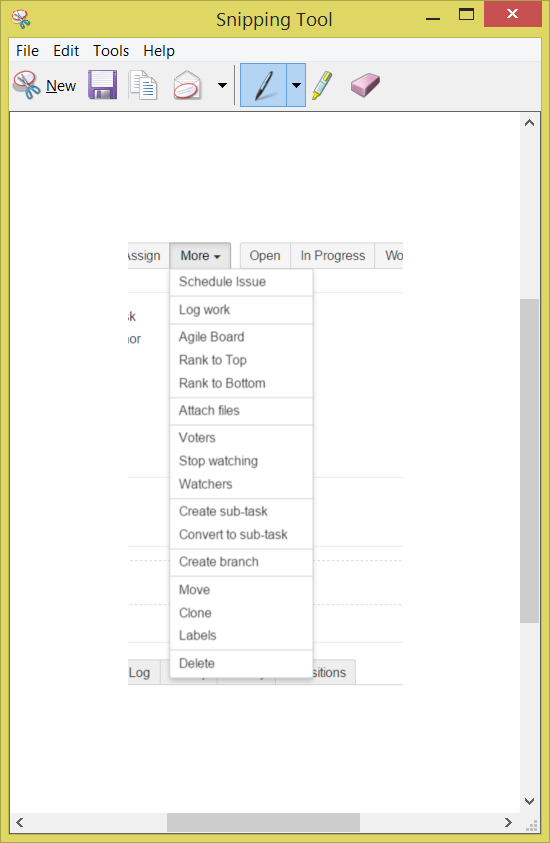The width and height of the screenshot is (550, 843).
Task: Click the vertical scrollbar thumb
Action: click(x=530, y=461)
